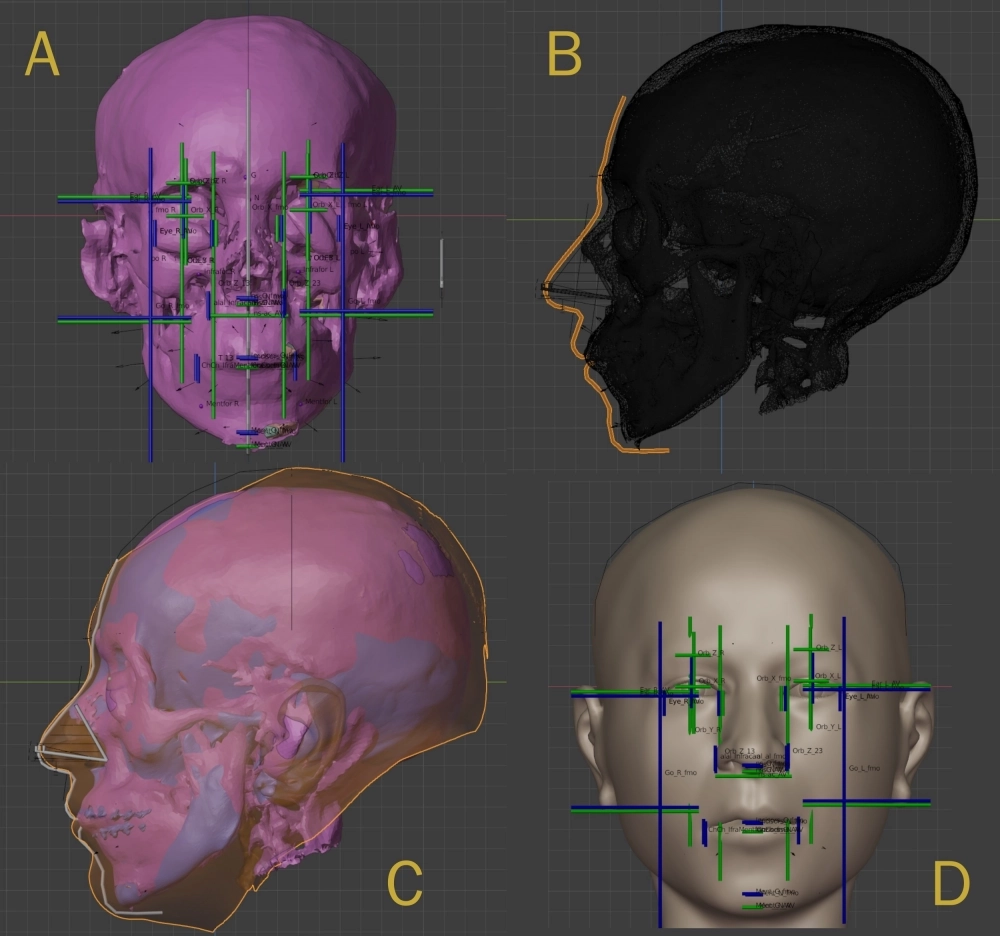This screenshot has width=1000, height=936.
Task: Click the Orb_Z_L label on the grey head
Action: click(830, 648)
